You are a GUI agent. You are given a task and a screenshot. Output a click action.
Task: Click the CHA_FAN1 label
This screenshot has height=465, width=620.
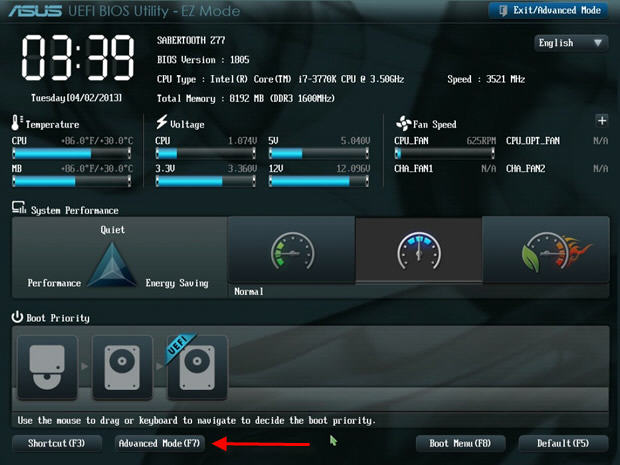click(413, 169)
